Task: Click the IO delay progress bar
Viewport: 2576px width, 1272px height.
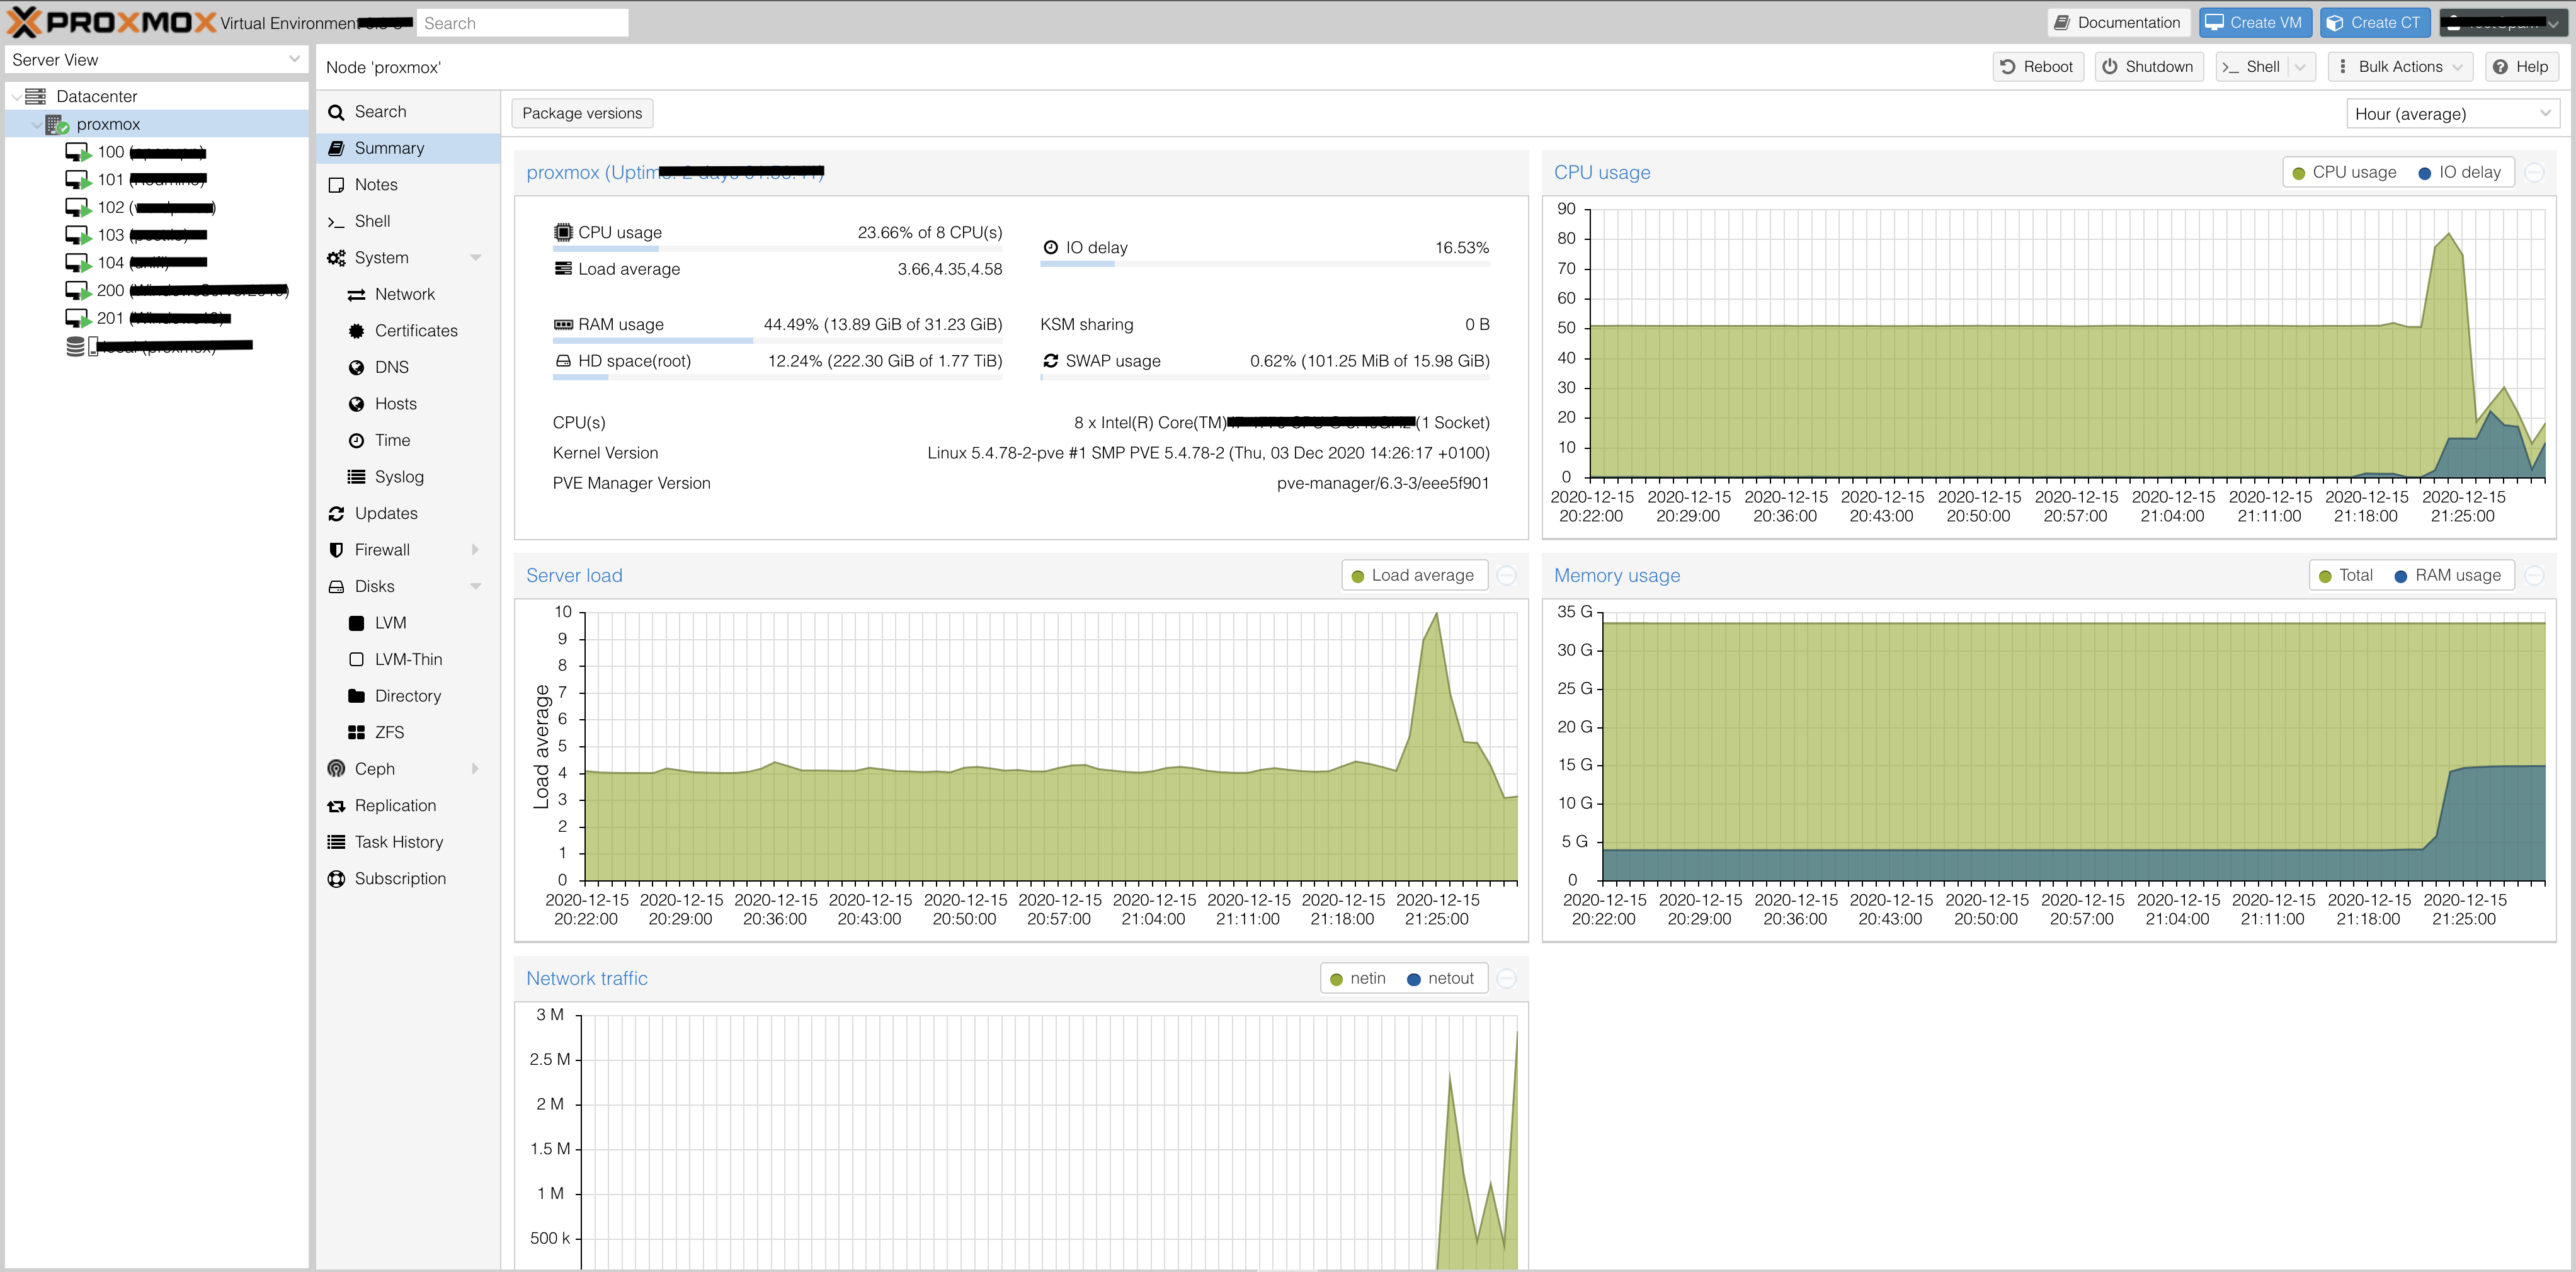Action: 1264,264
